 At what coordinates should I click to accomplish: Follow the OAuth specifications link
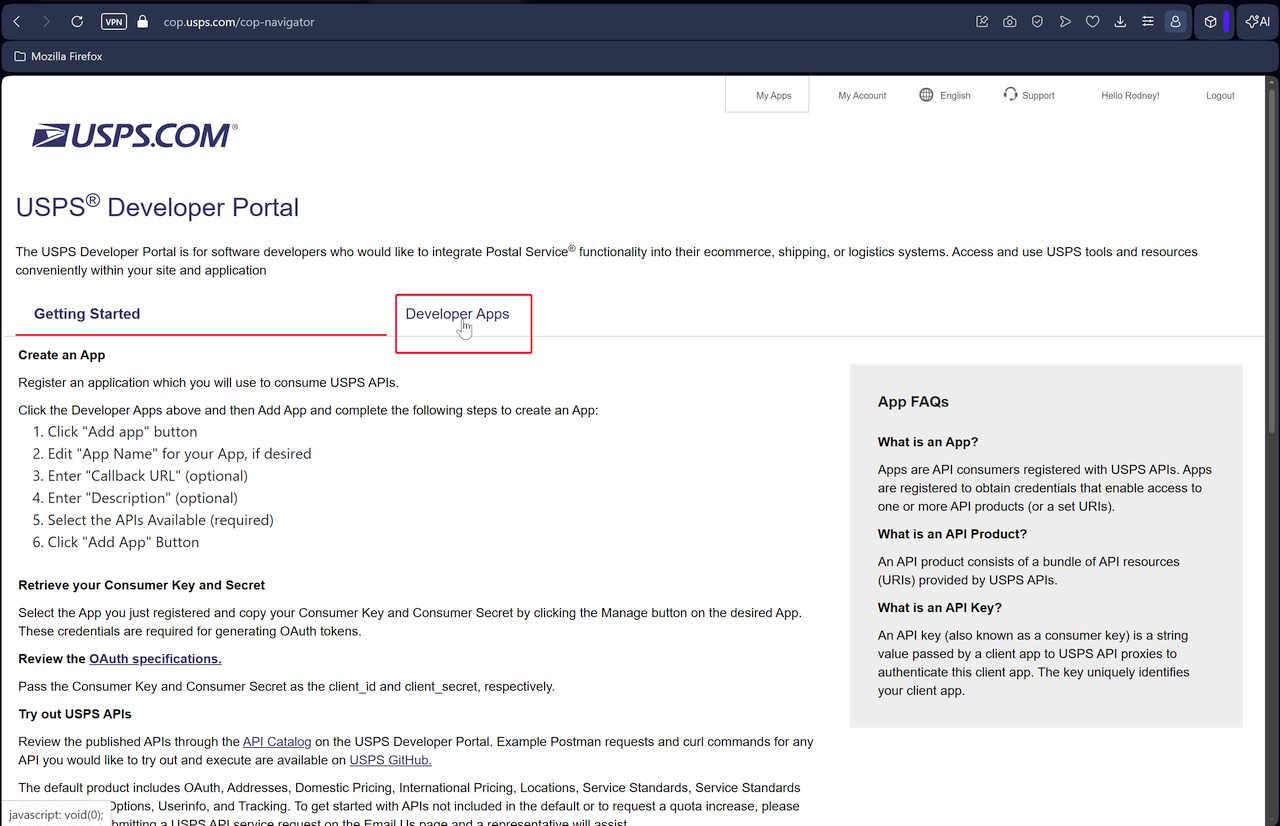[x=155, y=659]
